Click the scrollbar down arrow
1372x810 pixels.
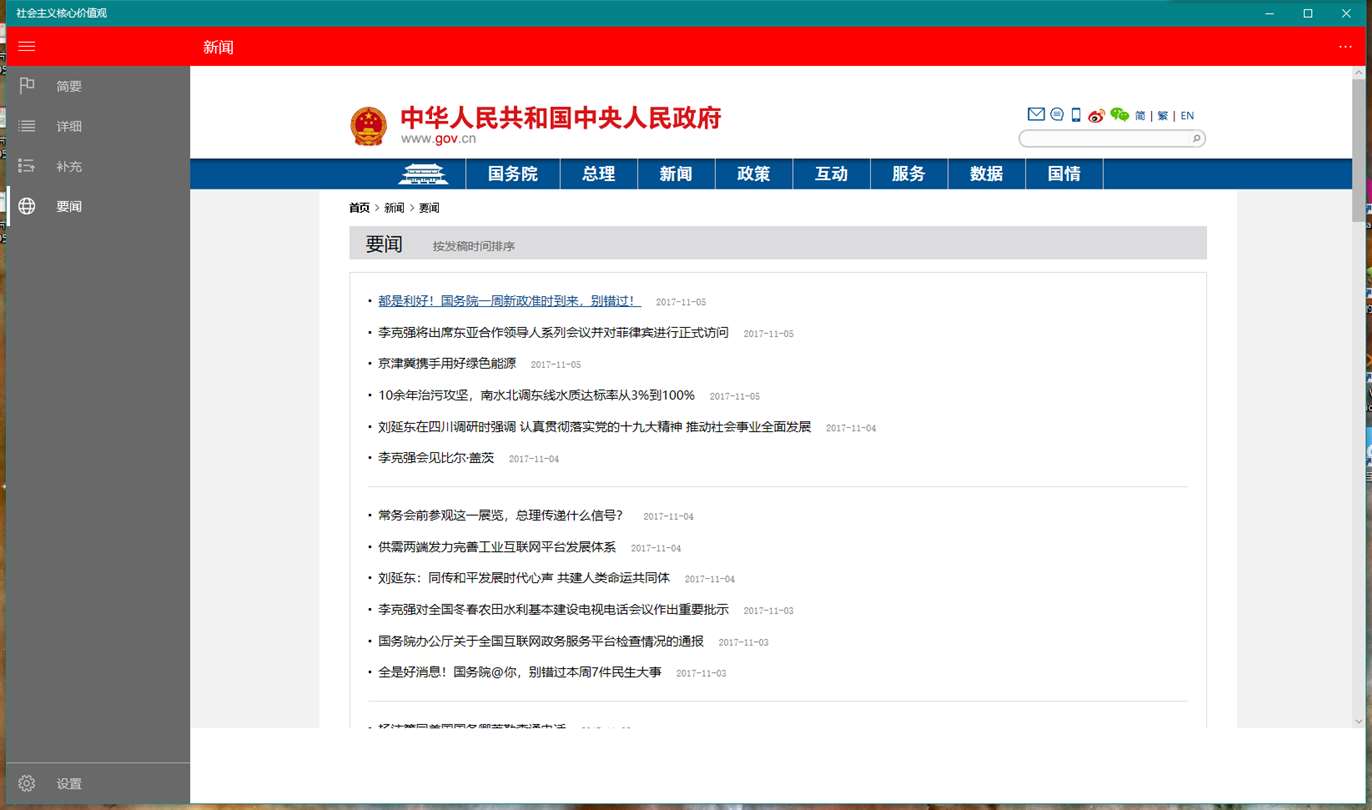pyautogui.click(x=1358, y=720)
